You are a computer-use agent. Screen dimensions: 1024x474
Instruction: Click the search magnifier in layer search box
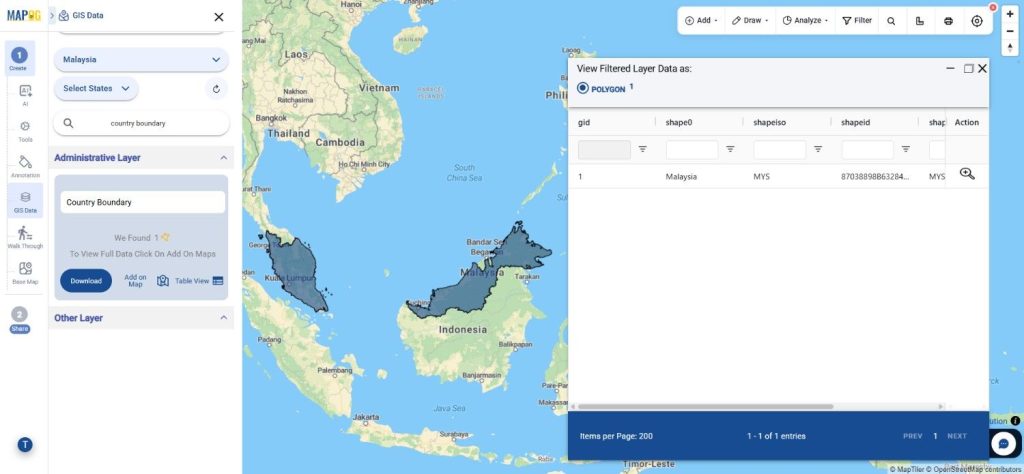(x=68, y=123)
